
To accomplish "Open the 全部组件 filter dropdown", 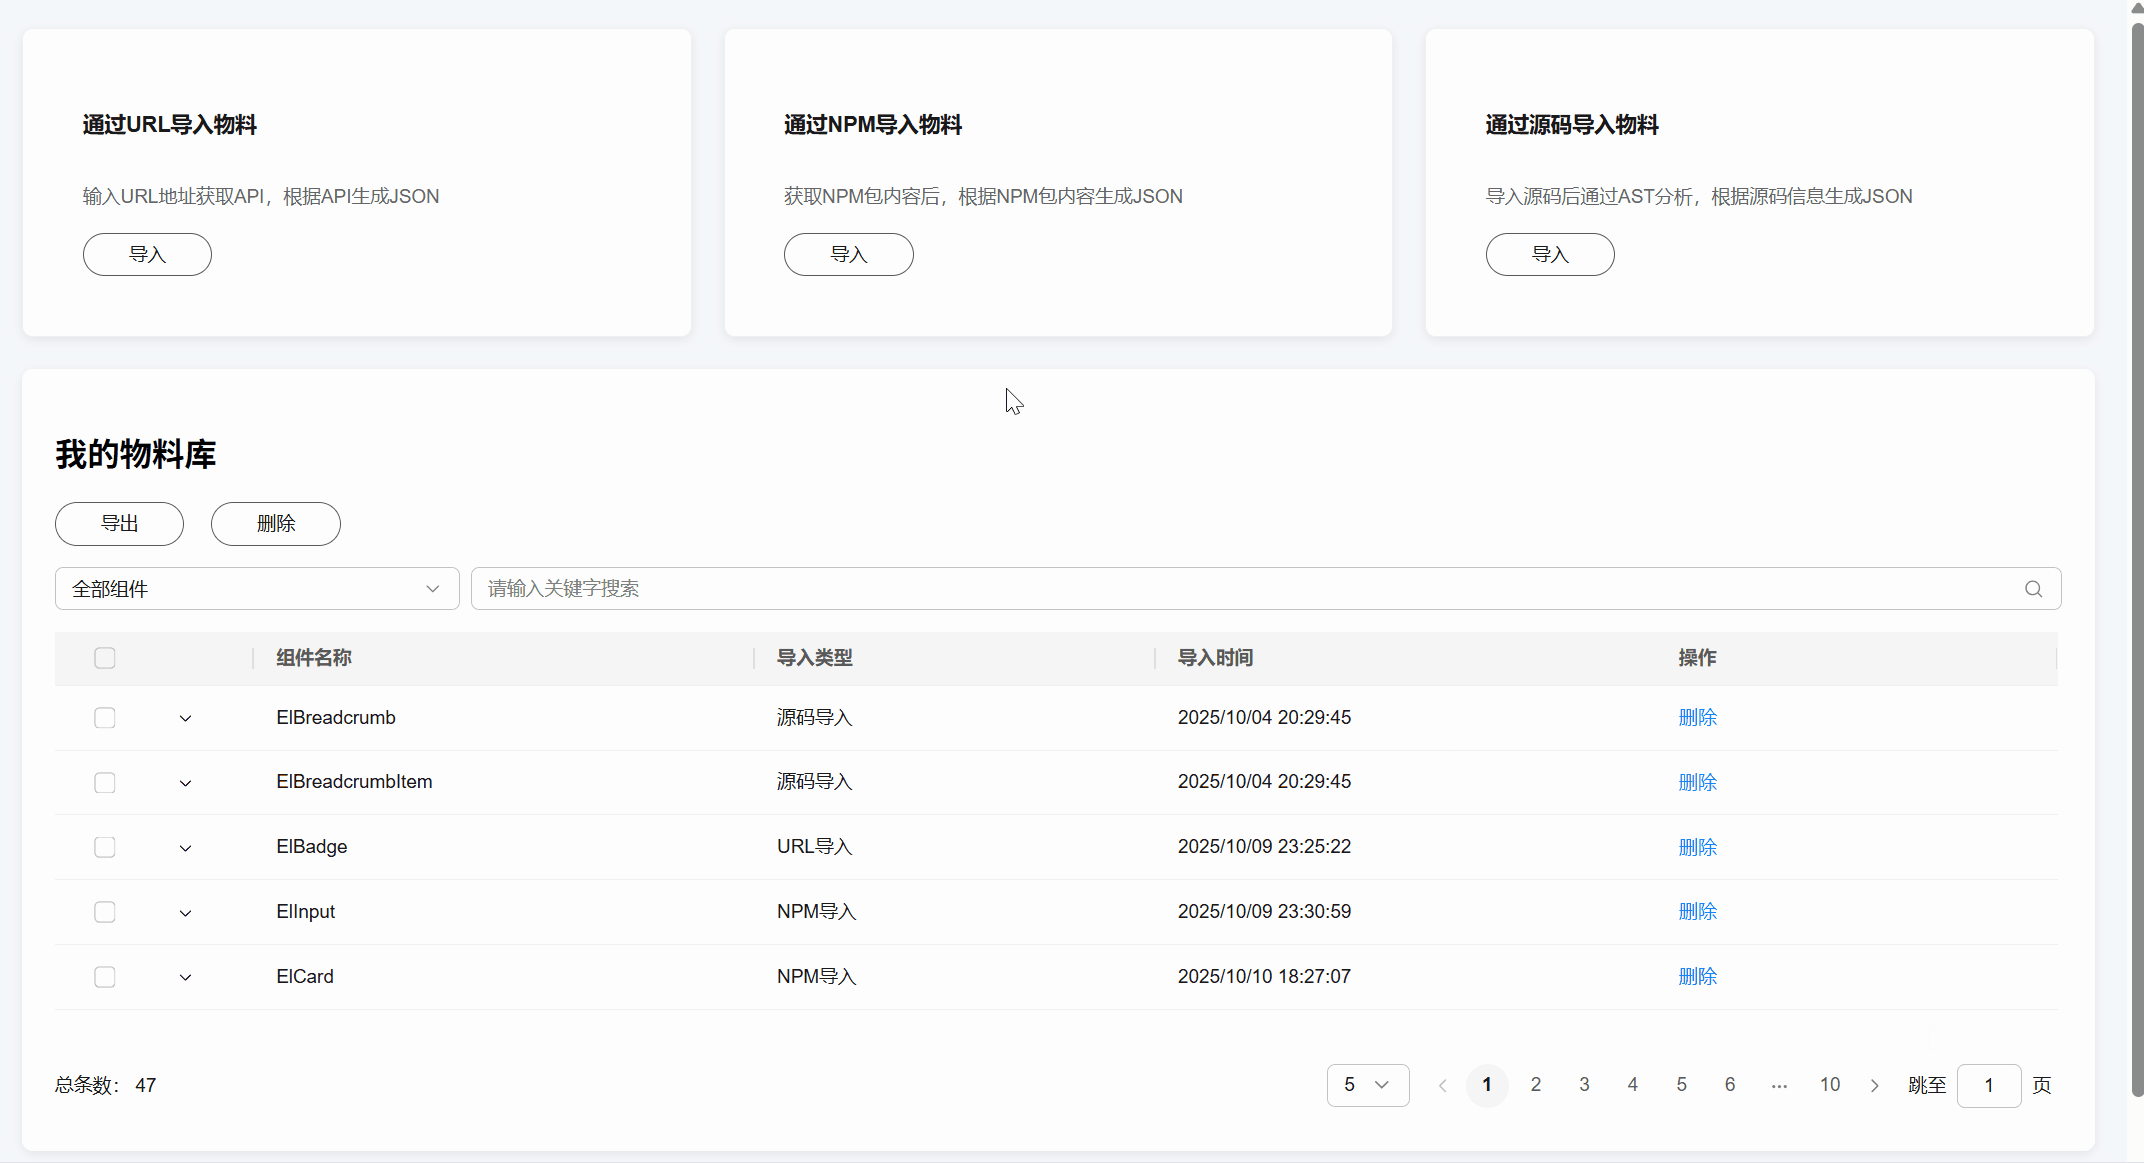I will click(257, 589).
